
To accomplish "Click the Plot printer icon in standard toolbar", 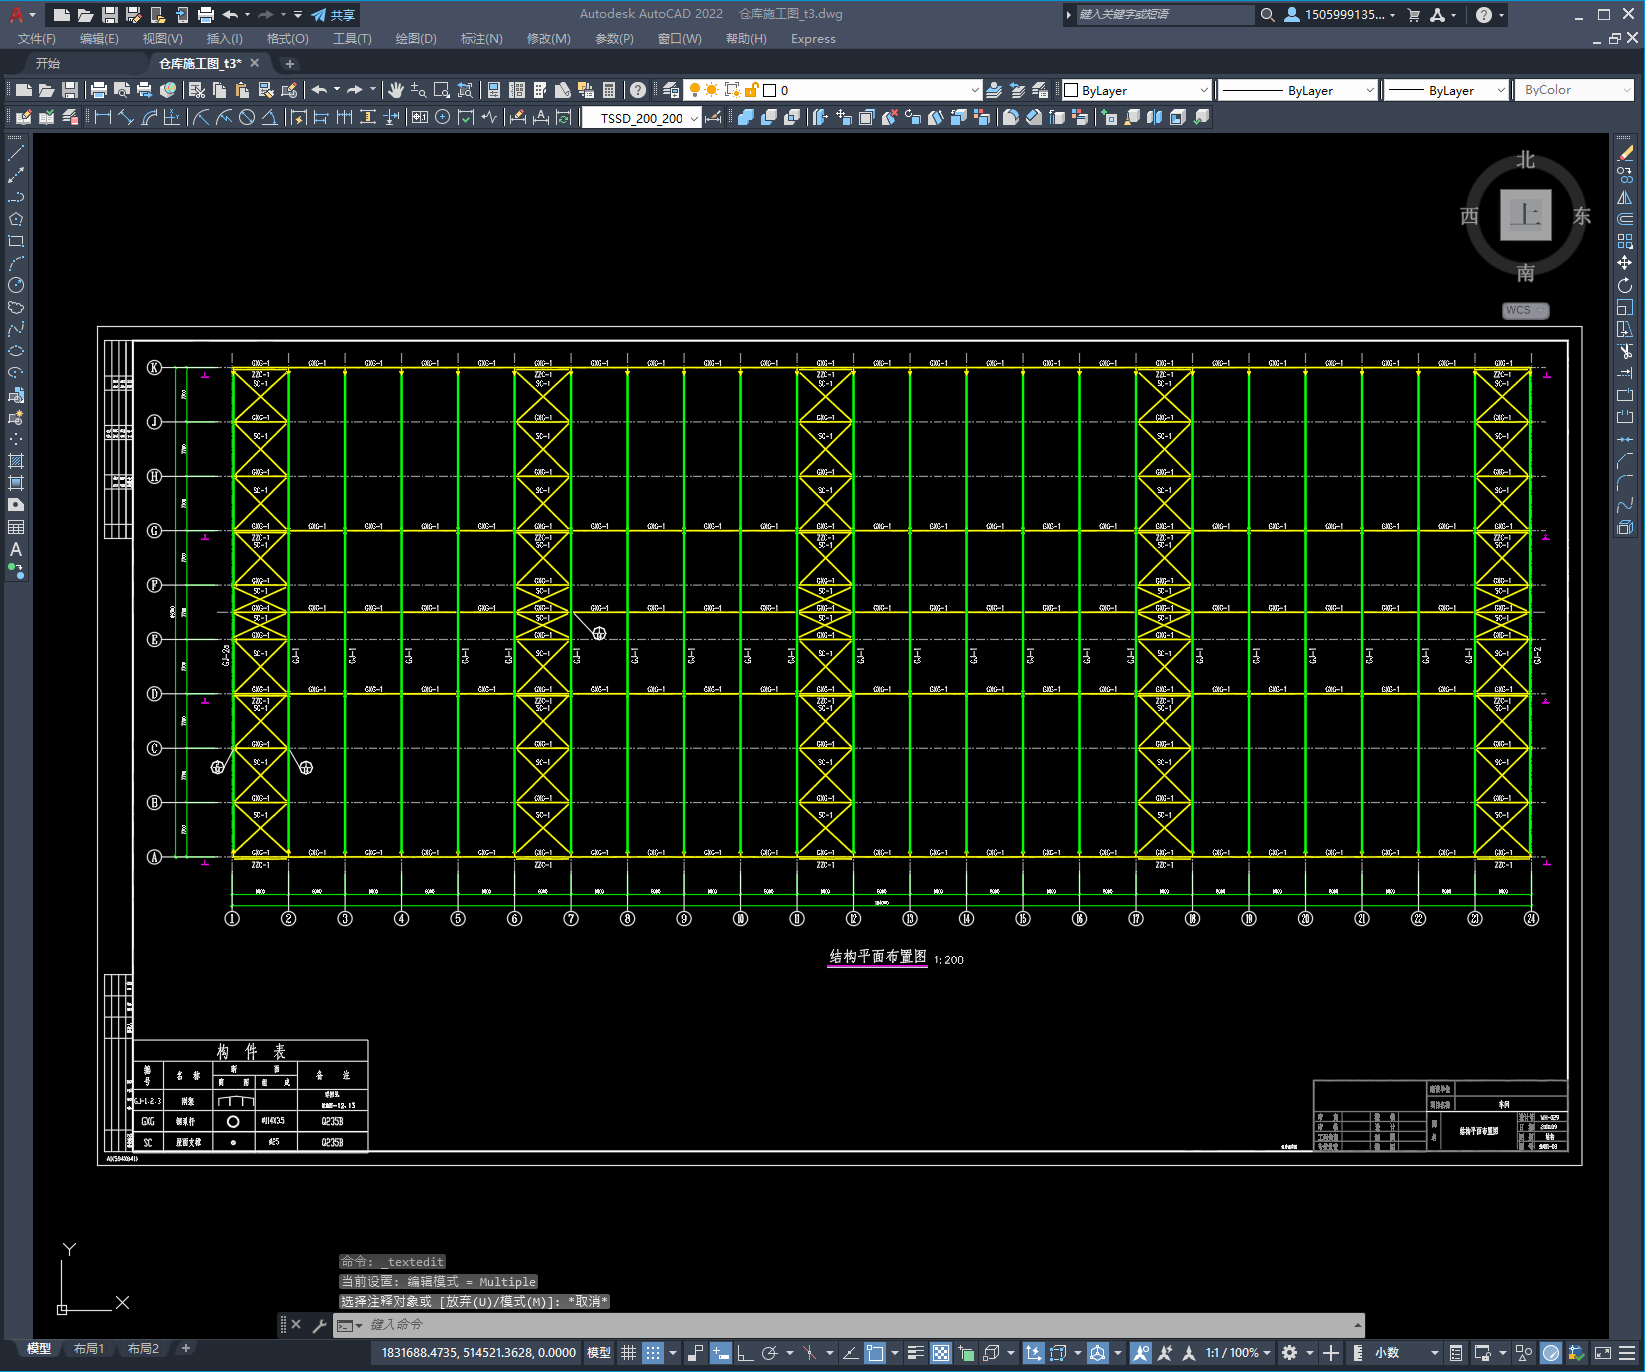I will pos(99,90).
